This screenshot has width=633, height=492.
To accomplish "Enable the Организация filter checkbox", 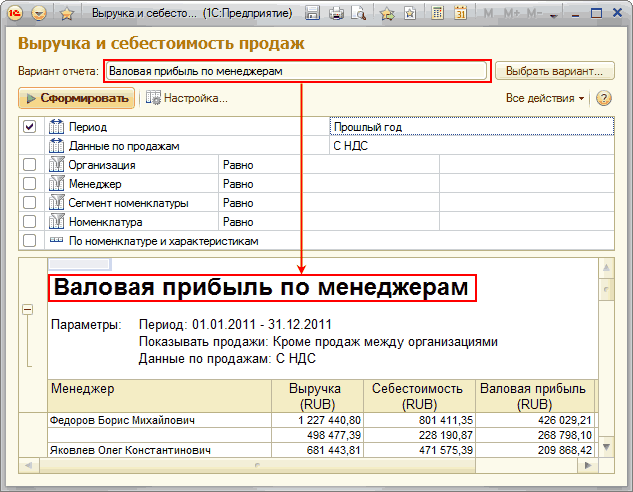I will coord(29,165).
